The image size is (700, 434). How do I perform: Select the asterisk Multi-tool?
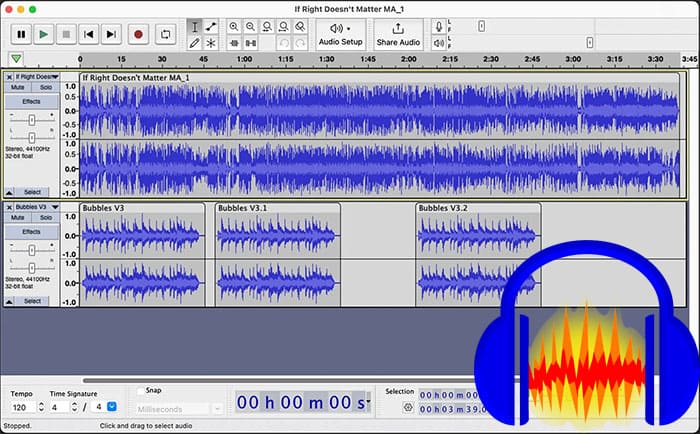[x=211, y=43]
